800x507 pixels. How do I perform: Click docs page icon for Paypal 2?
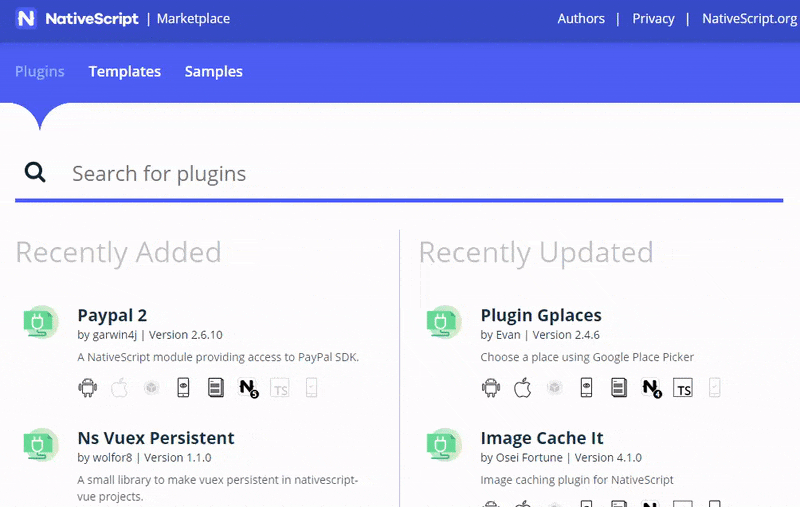[215, 388]
